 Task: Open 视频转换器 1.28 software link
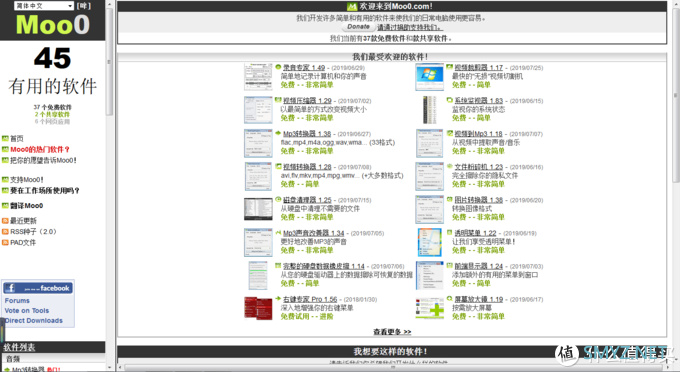click(x=307, y=167)
